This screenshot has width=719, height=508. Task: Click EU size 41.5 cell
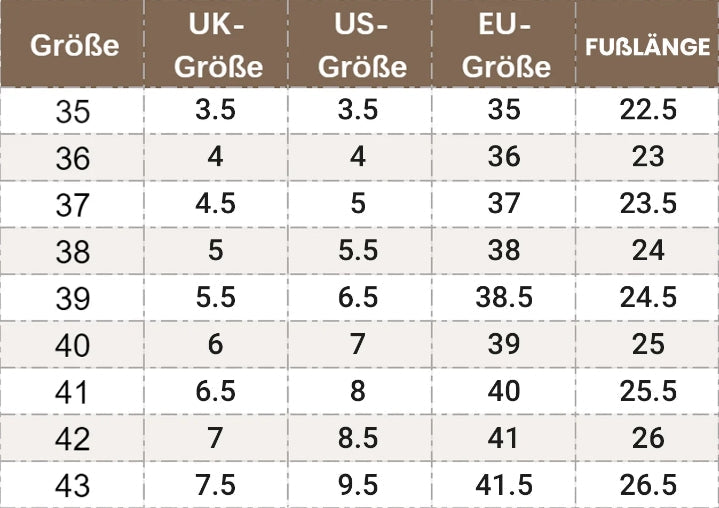point(504,484)
